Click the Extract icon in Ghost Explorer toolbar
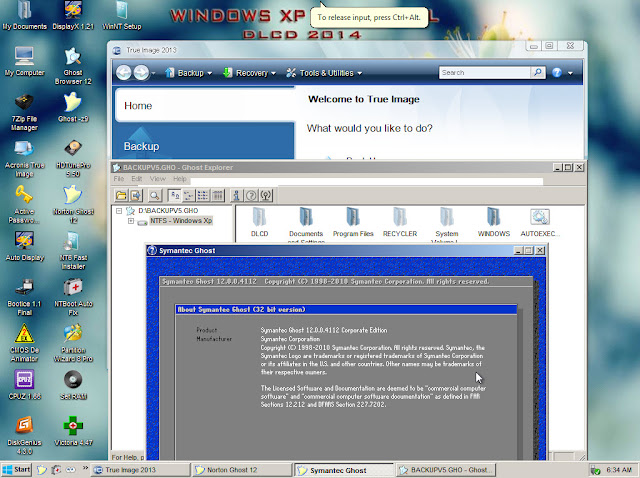This screenshot has width=640, height=478. point(136,196)
